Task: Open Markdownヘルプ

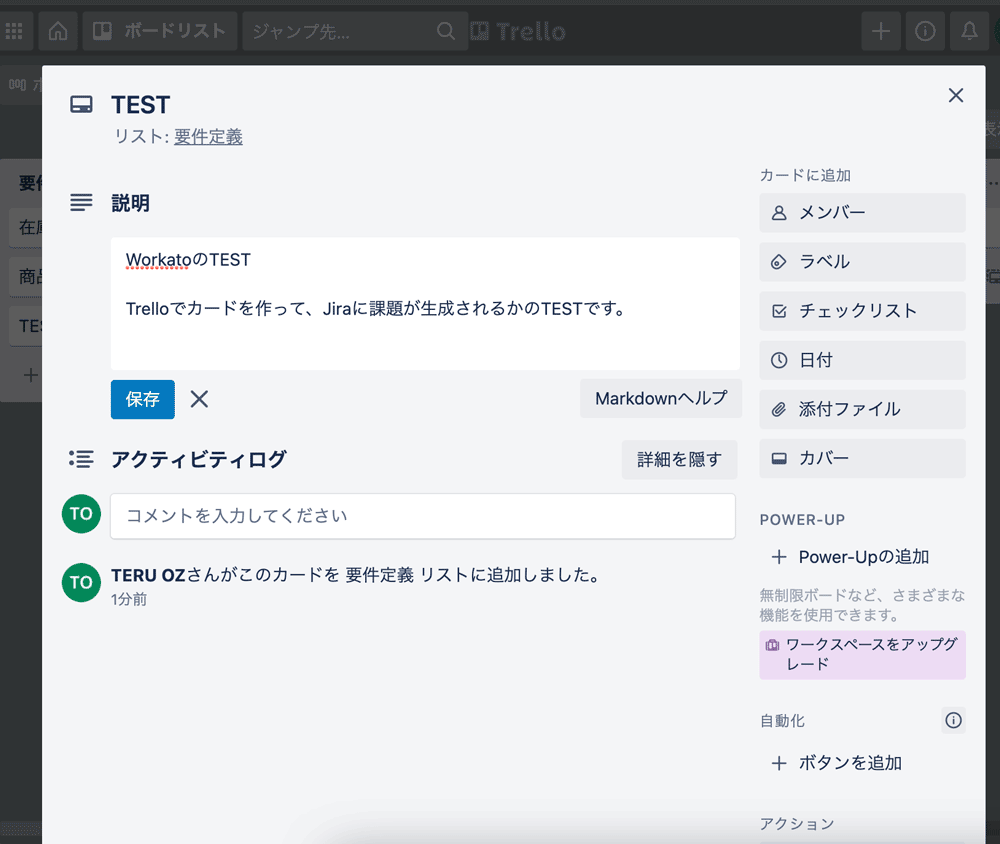Action: click(x=661, y=399)
